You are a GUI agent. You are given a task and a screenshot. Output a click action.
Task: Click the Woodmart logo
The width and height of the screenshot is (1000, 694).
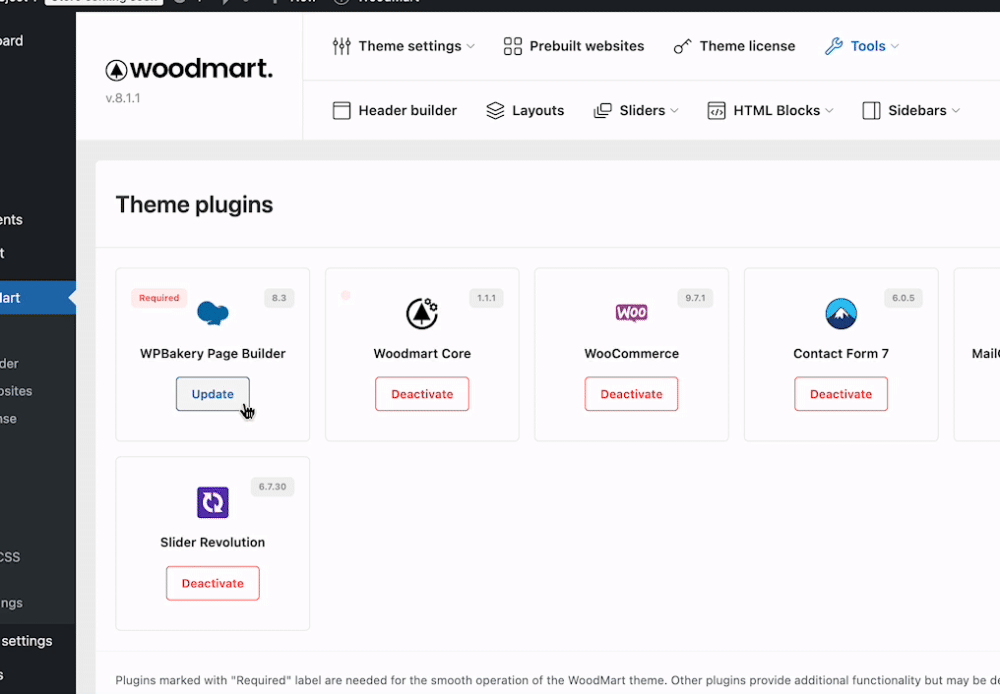point(189,69)
